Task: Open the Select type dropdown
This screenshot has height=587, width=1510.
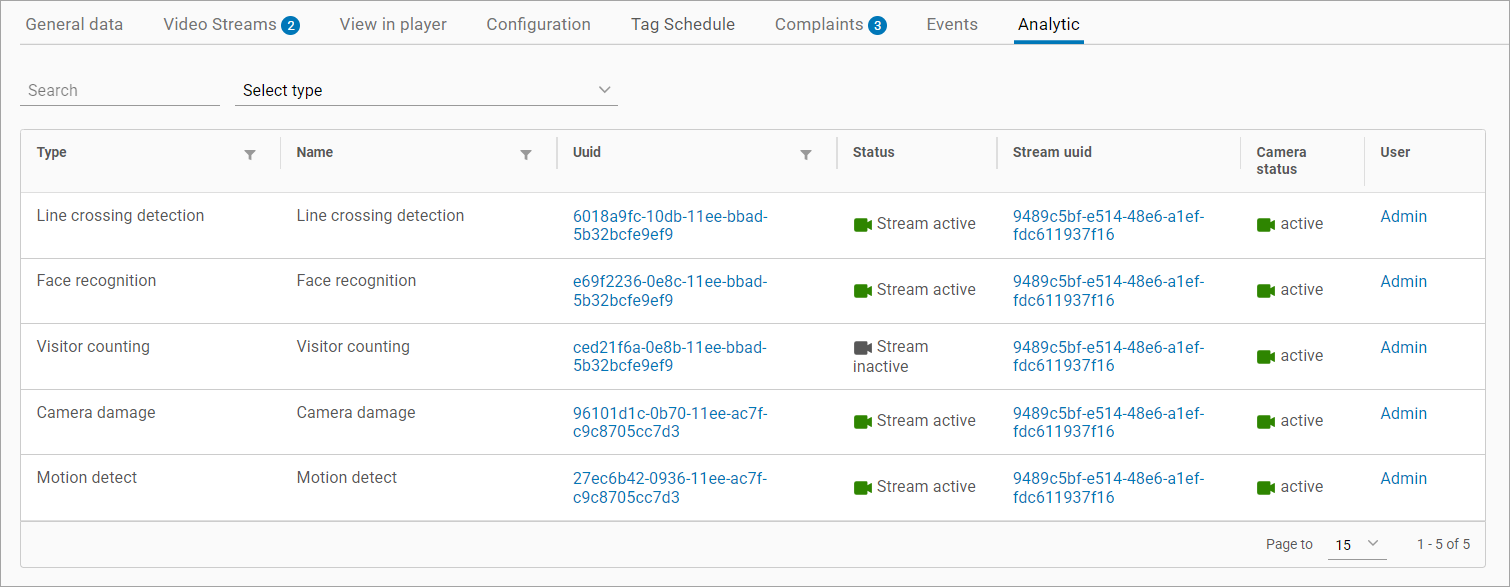Action: (x=426, y=90)
